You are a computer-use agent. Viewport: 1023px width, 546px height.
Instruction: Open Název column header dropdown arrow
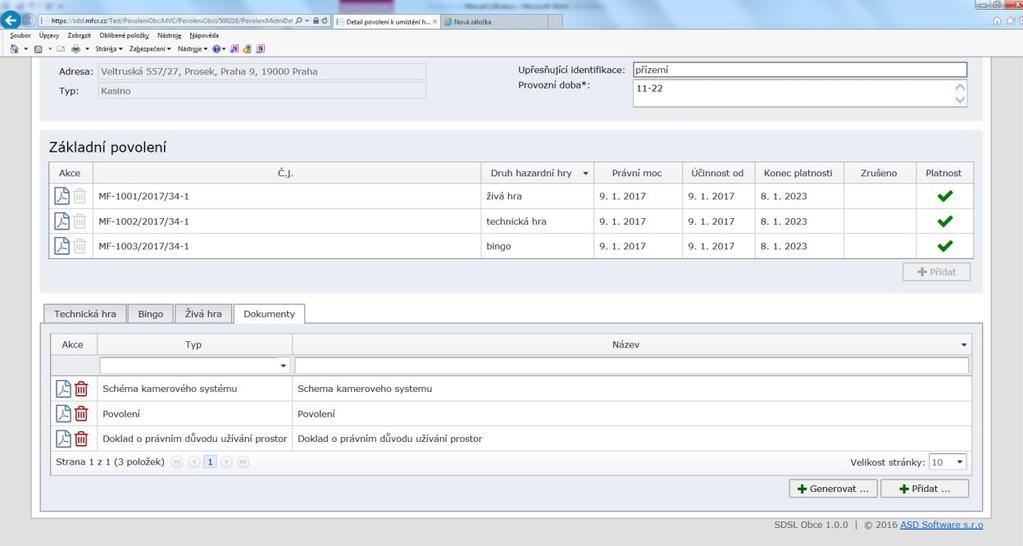point(964,344)
